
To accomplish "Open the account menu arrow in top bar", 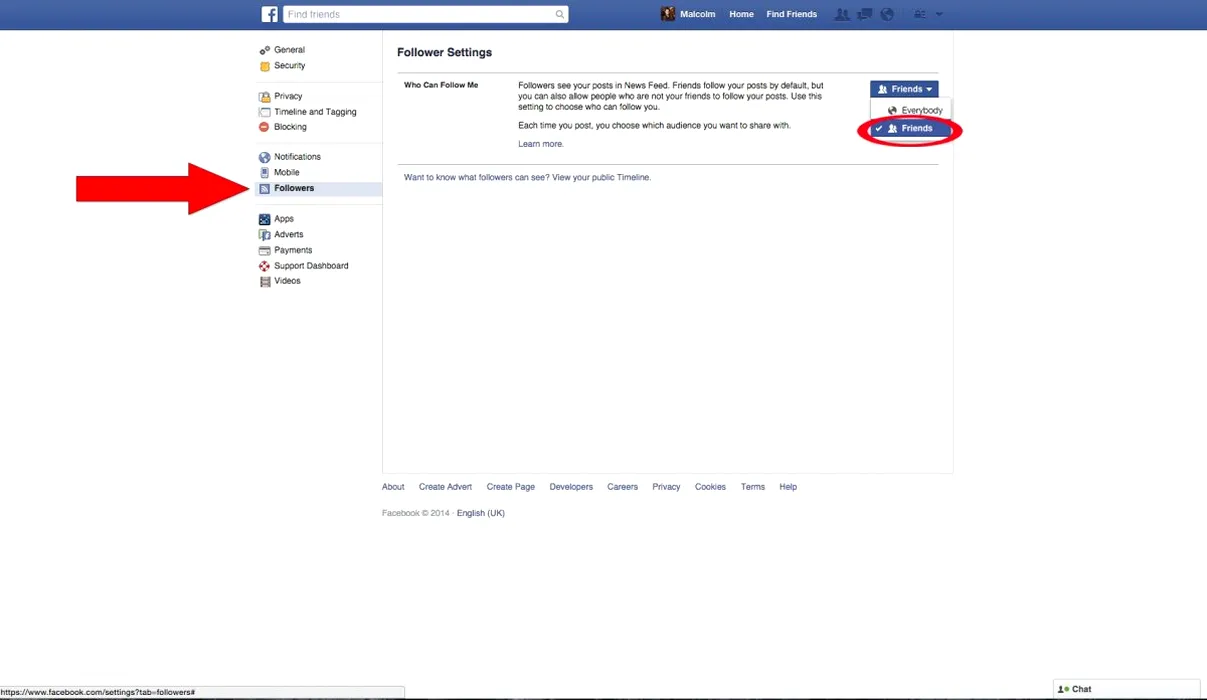I will click(939, 14).
